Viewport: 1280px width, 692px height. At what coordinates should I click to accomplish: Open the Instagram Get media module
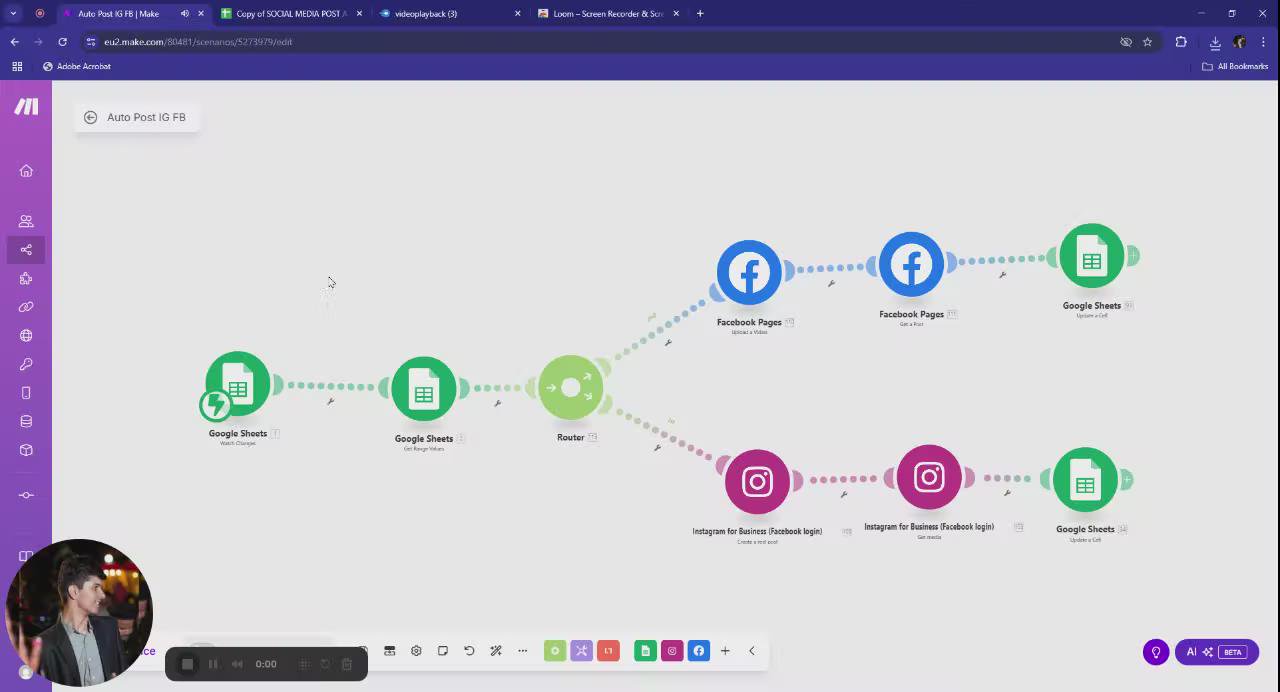pos(929,477)
